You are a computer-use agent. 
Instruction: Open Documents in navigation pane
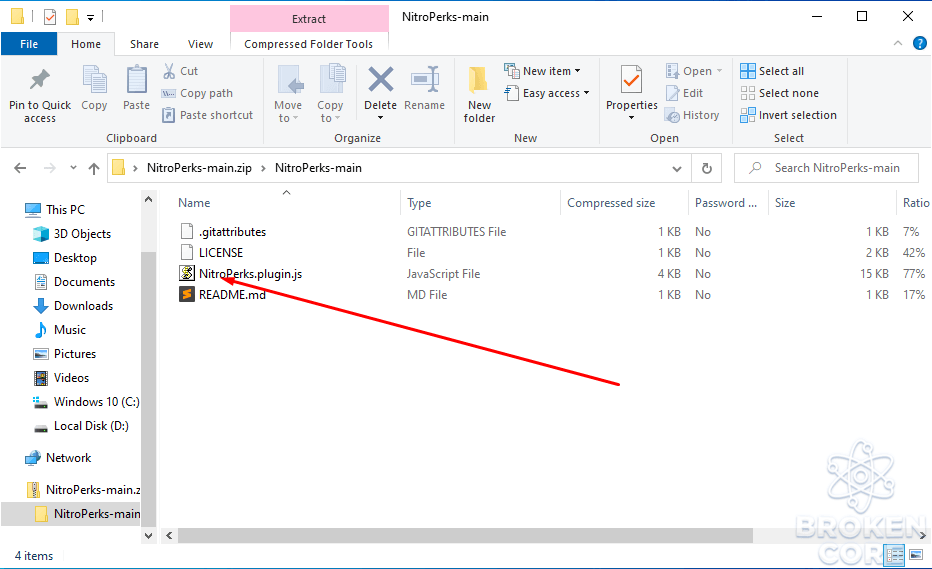(84, 282)
